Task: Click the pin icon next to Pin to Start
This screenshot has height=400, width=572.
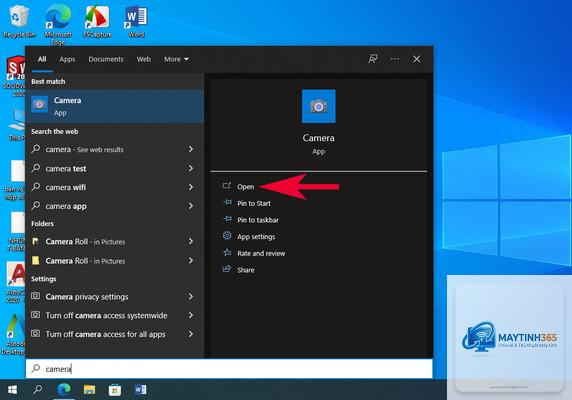Action: click(227, 202)
